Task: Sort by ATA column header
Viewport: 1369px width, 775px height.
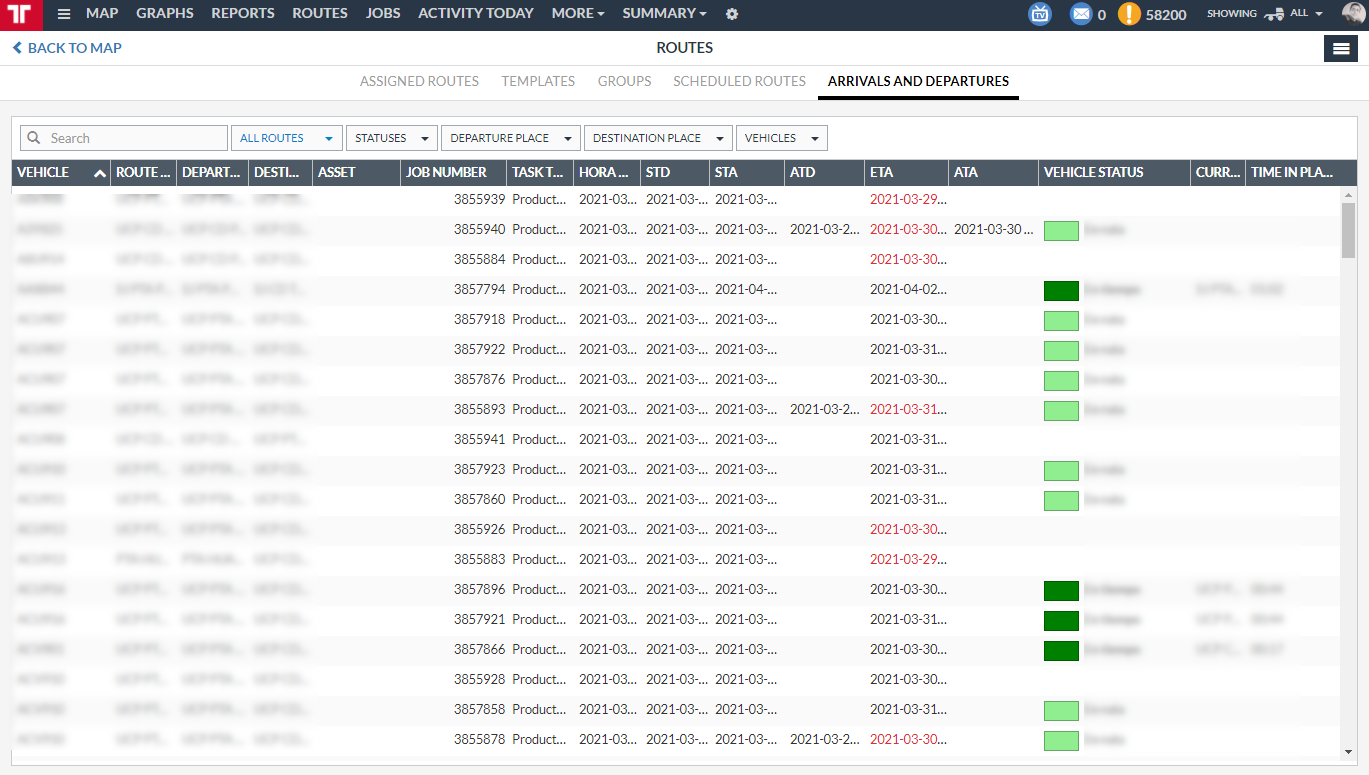Action: pos(993,172)
